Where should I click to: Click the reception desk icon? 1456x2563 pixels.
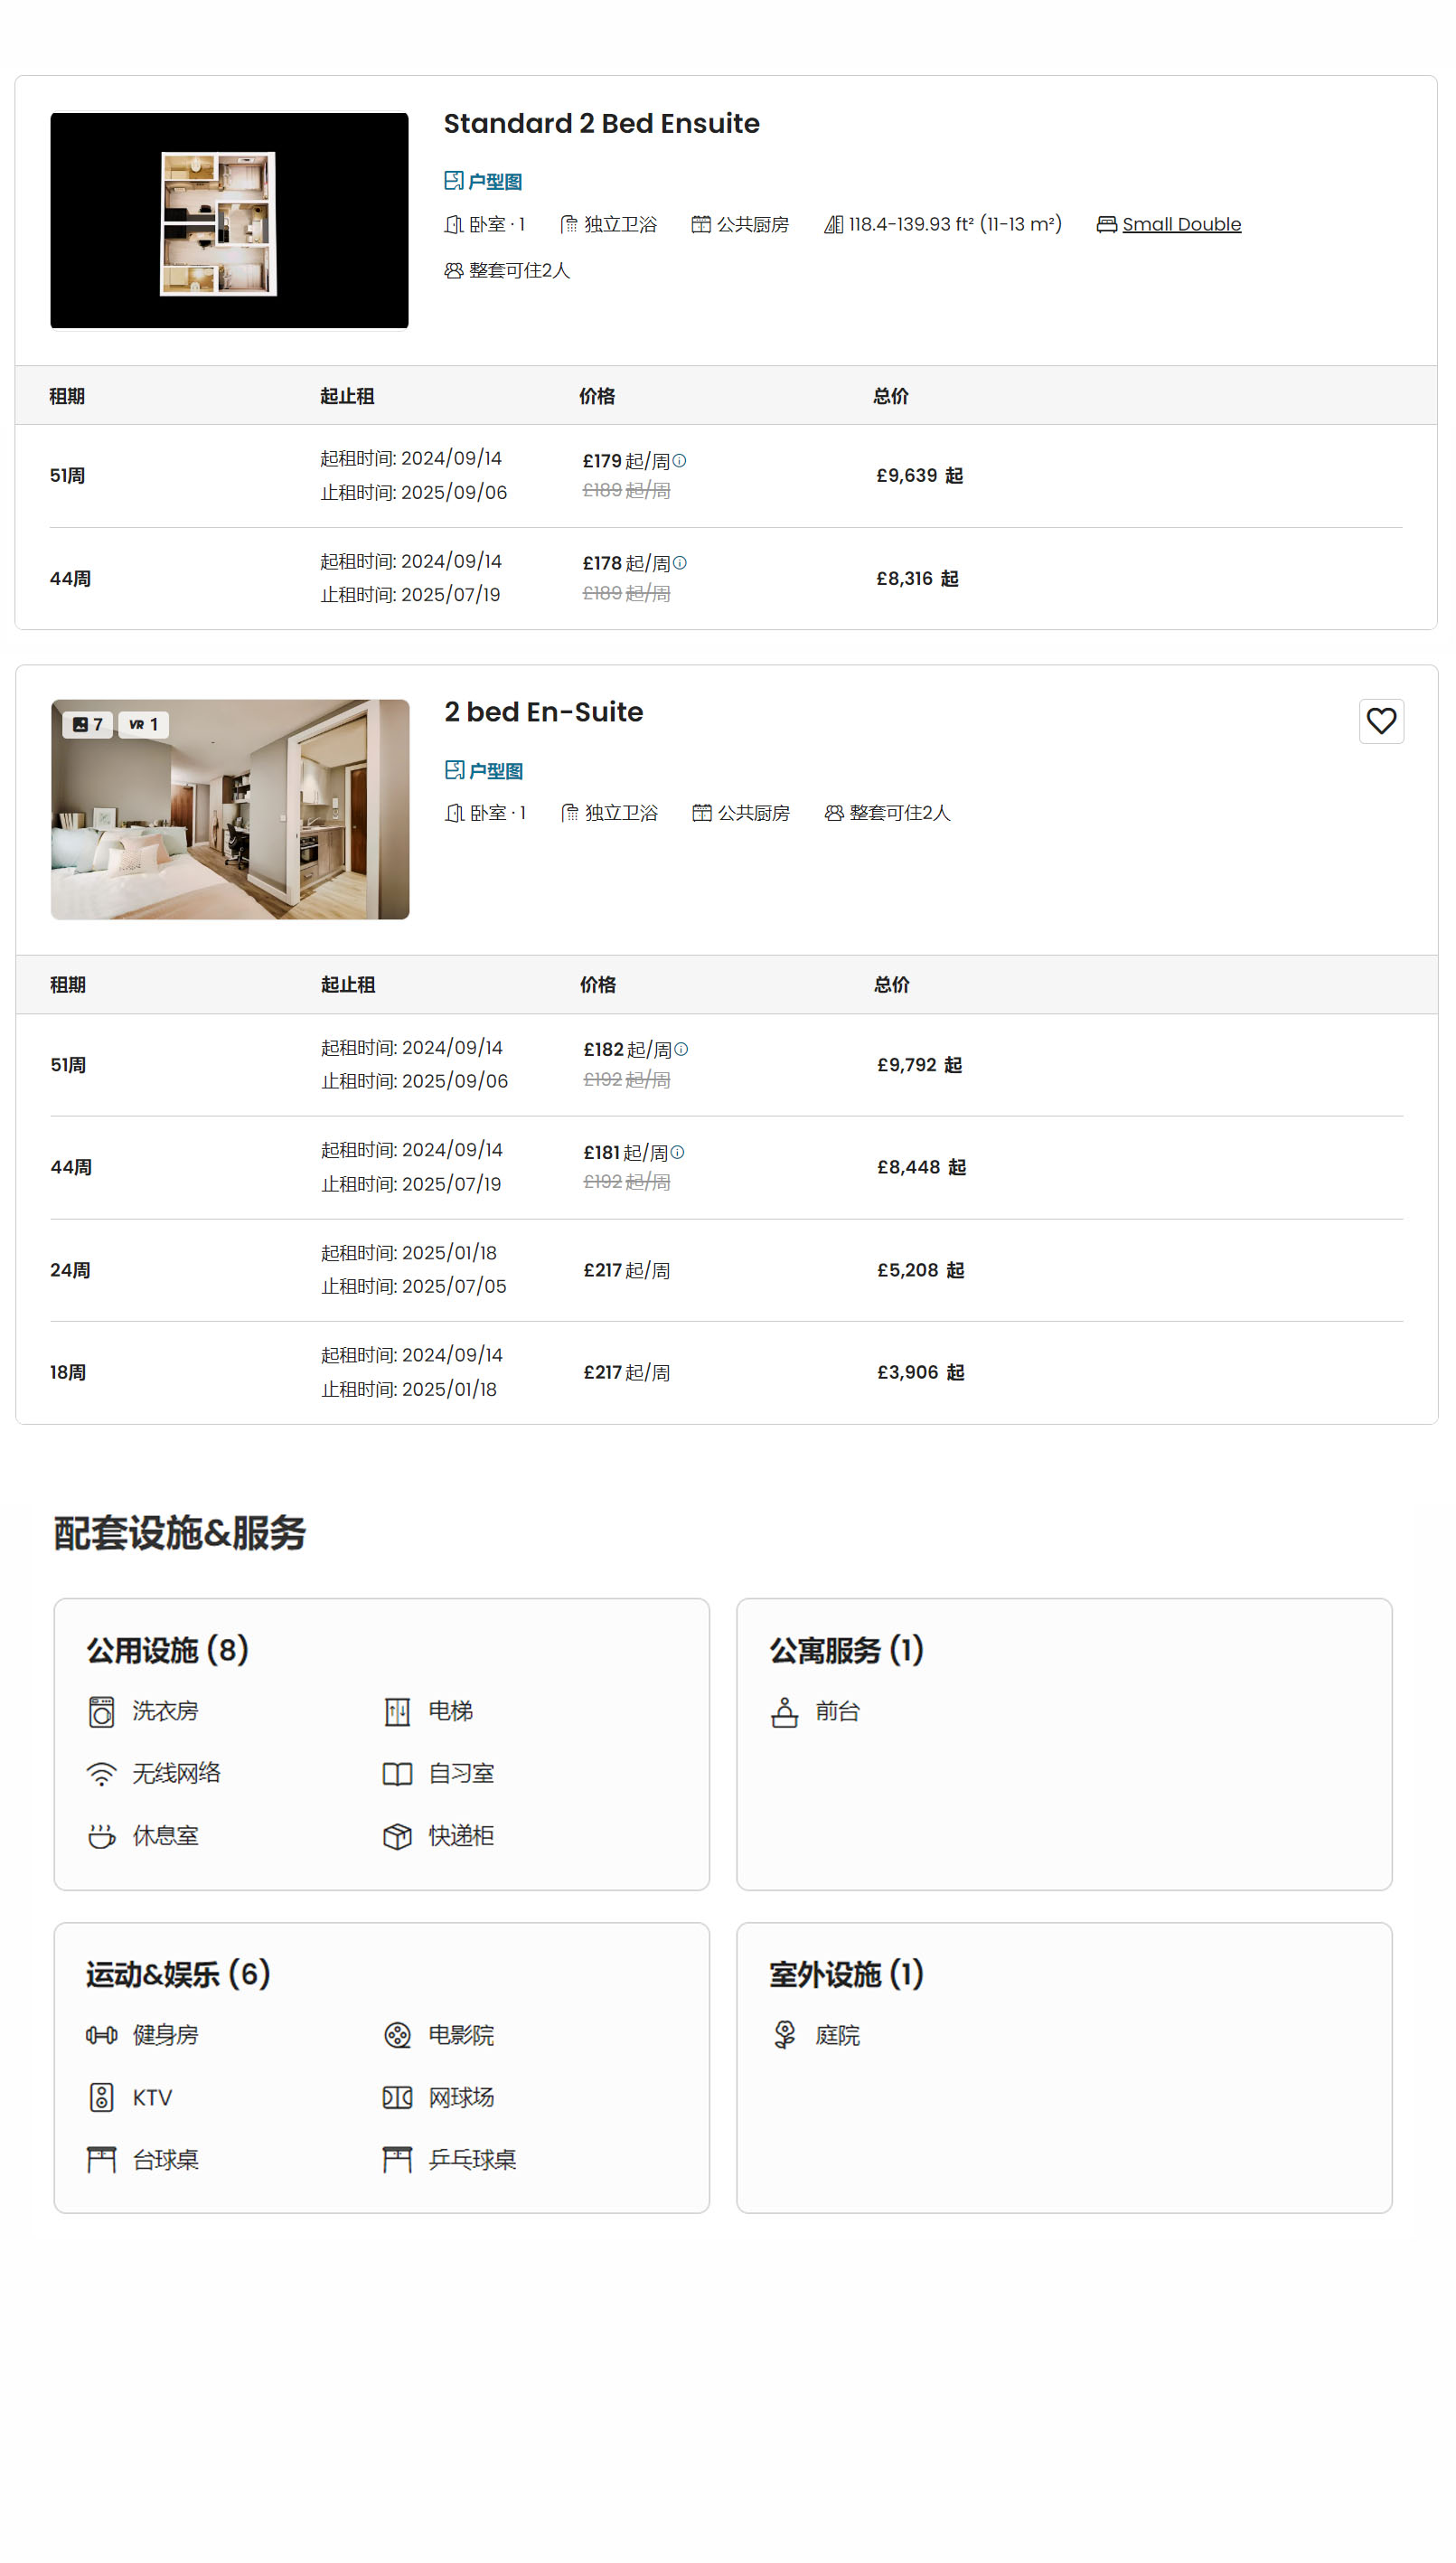(784, 1712)
